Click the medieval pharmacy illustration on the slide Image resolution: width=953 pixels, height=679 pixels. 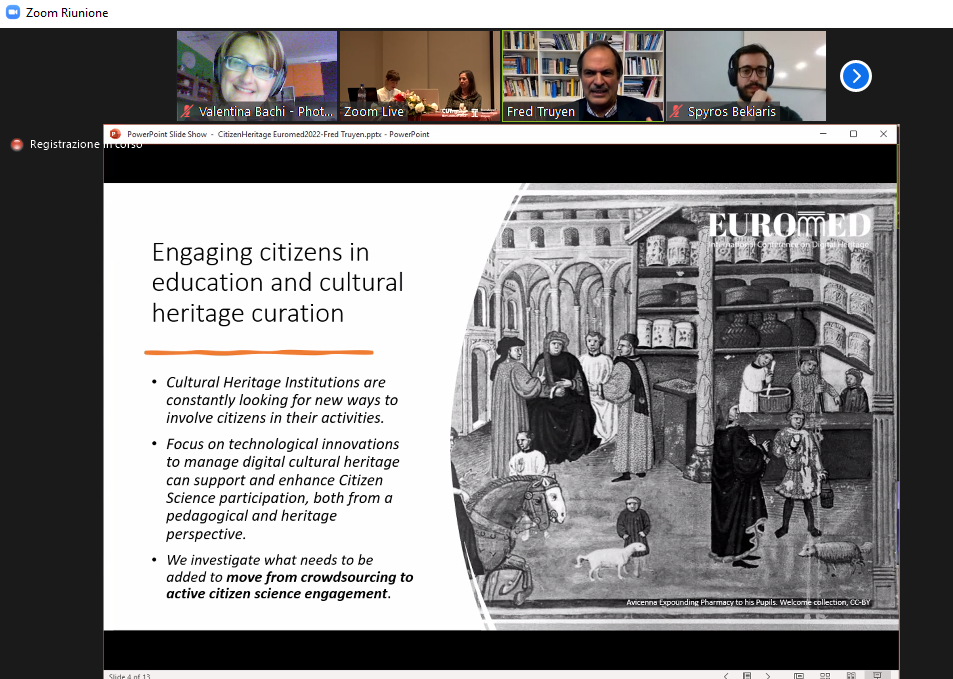click(675, 407)
